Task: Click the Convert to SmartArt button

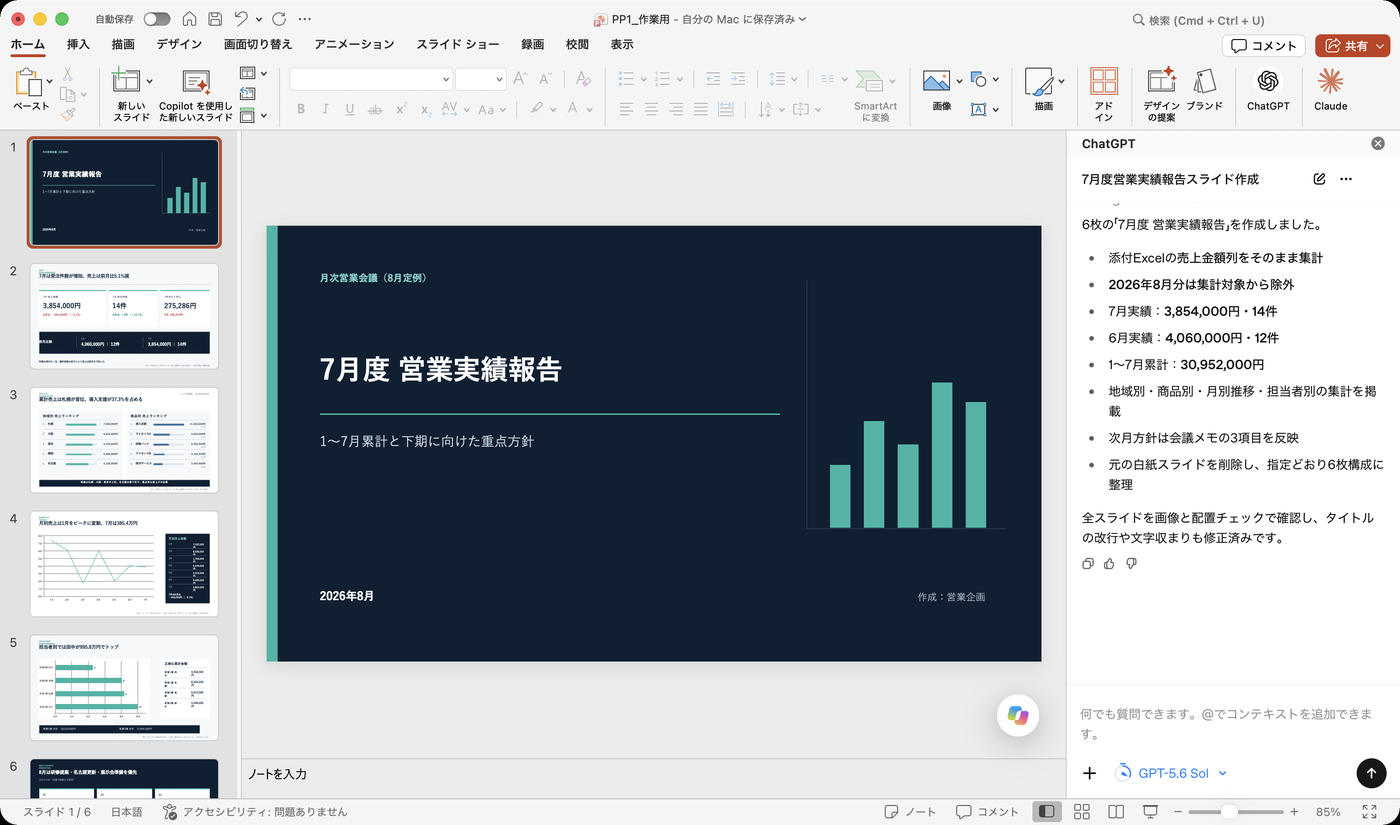Action: pyautogui.click(x=875, y=95)
